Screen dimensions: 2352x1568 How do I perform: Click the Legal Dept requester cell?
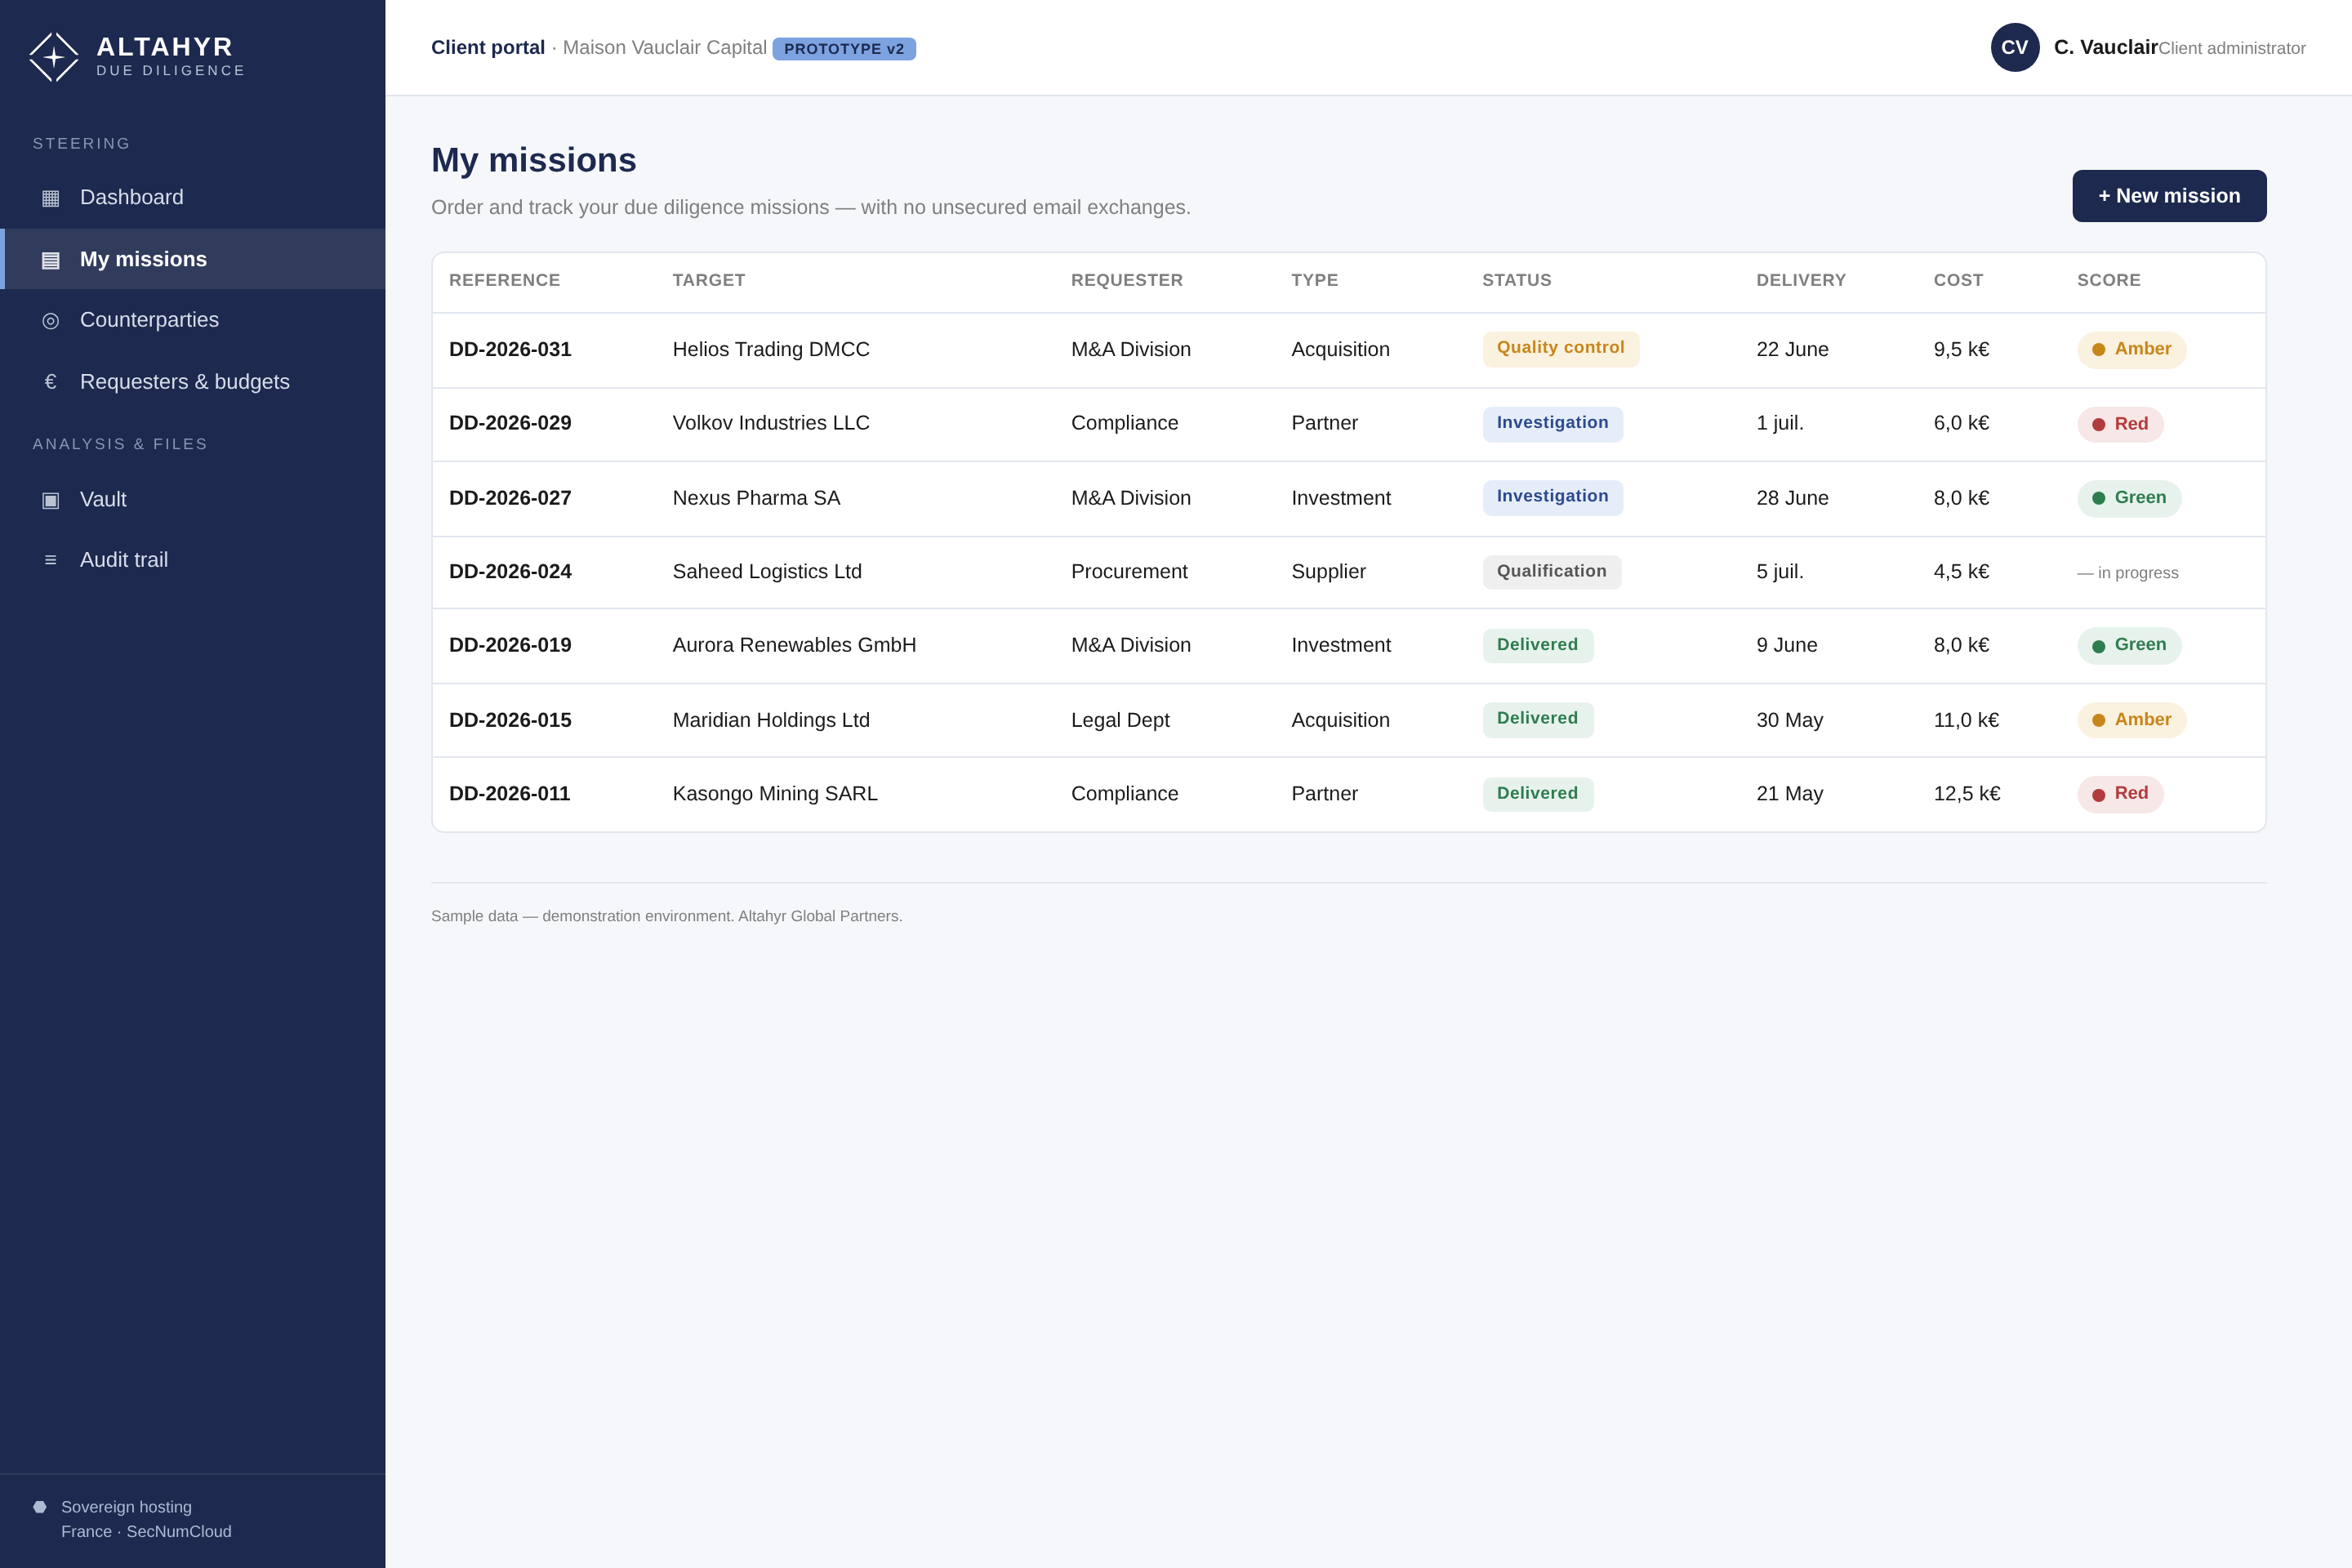tap(1120, 720)
